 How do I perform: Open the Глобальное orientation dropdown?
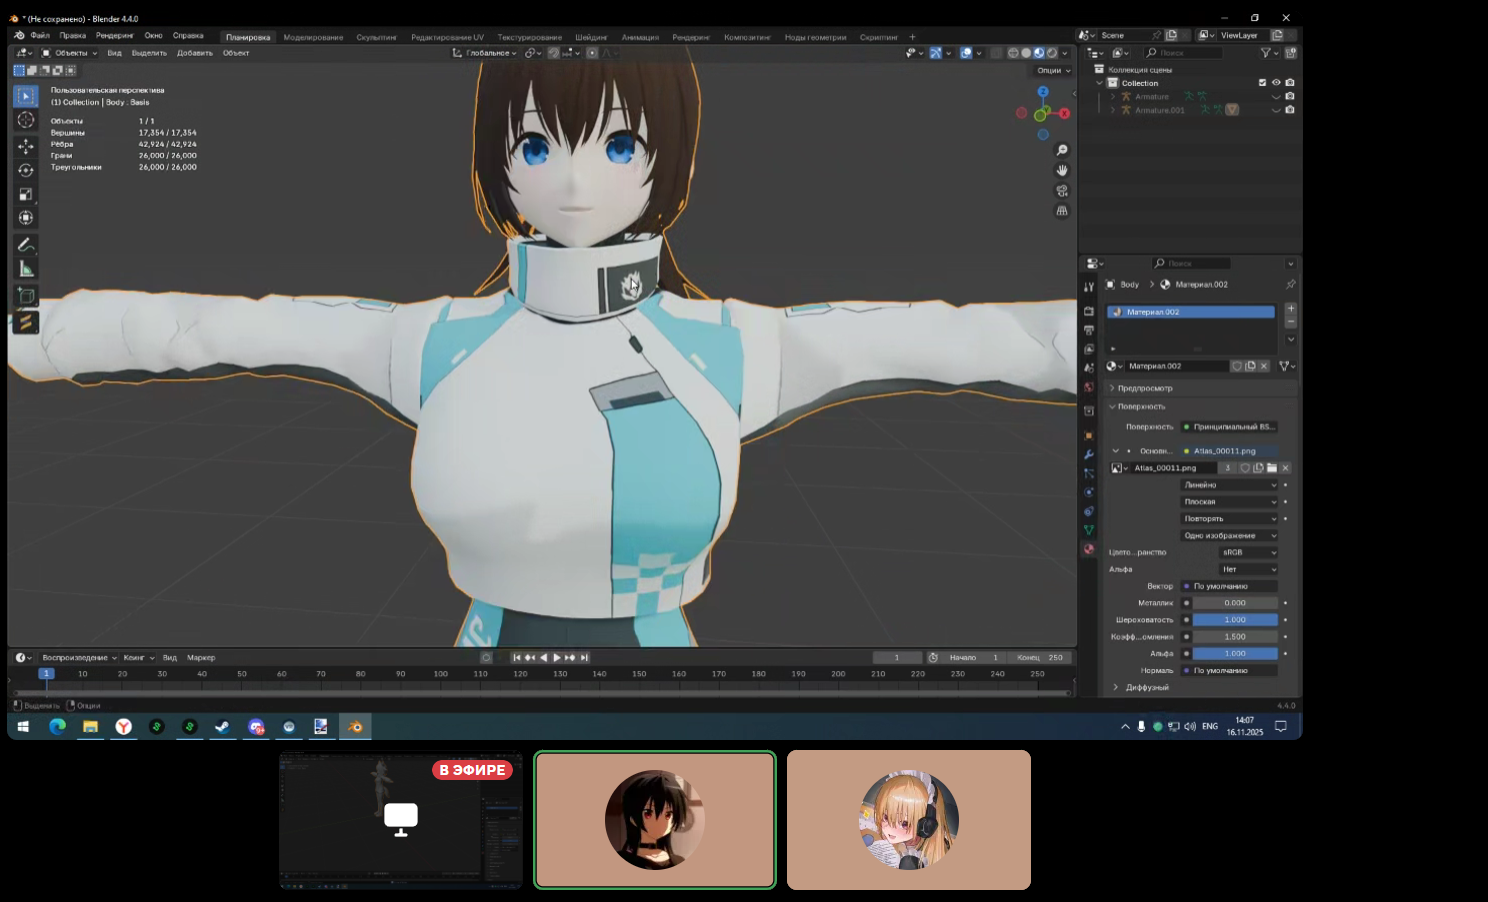tap(485, 53)
